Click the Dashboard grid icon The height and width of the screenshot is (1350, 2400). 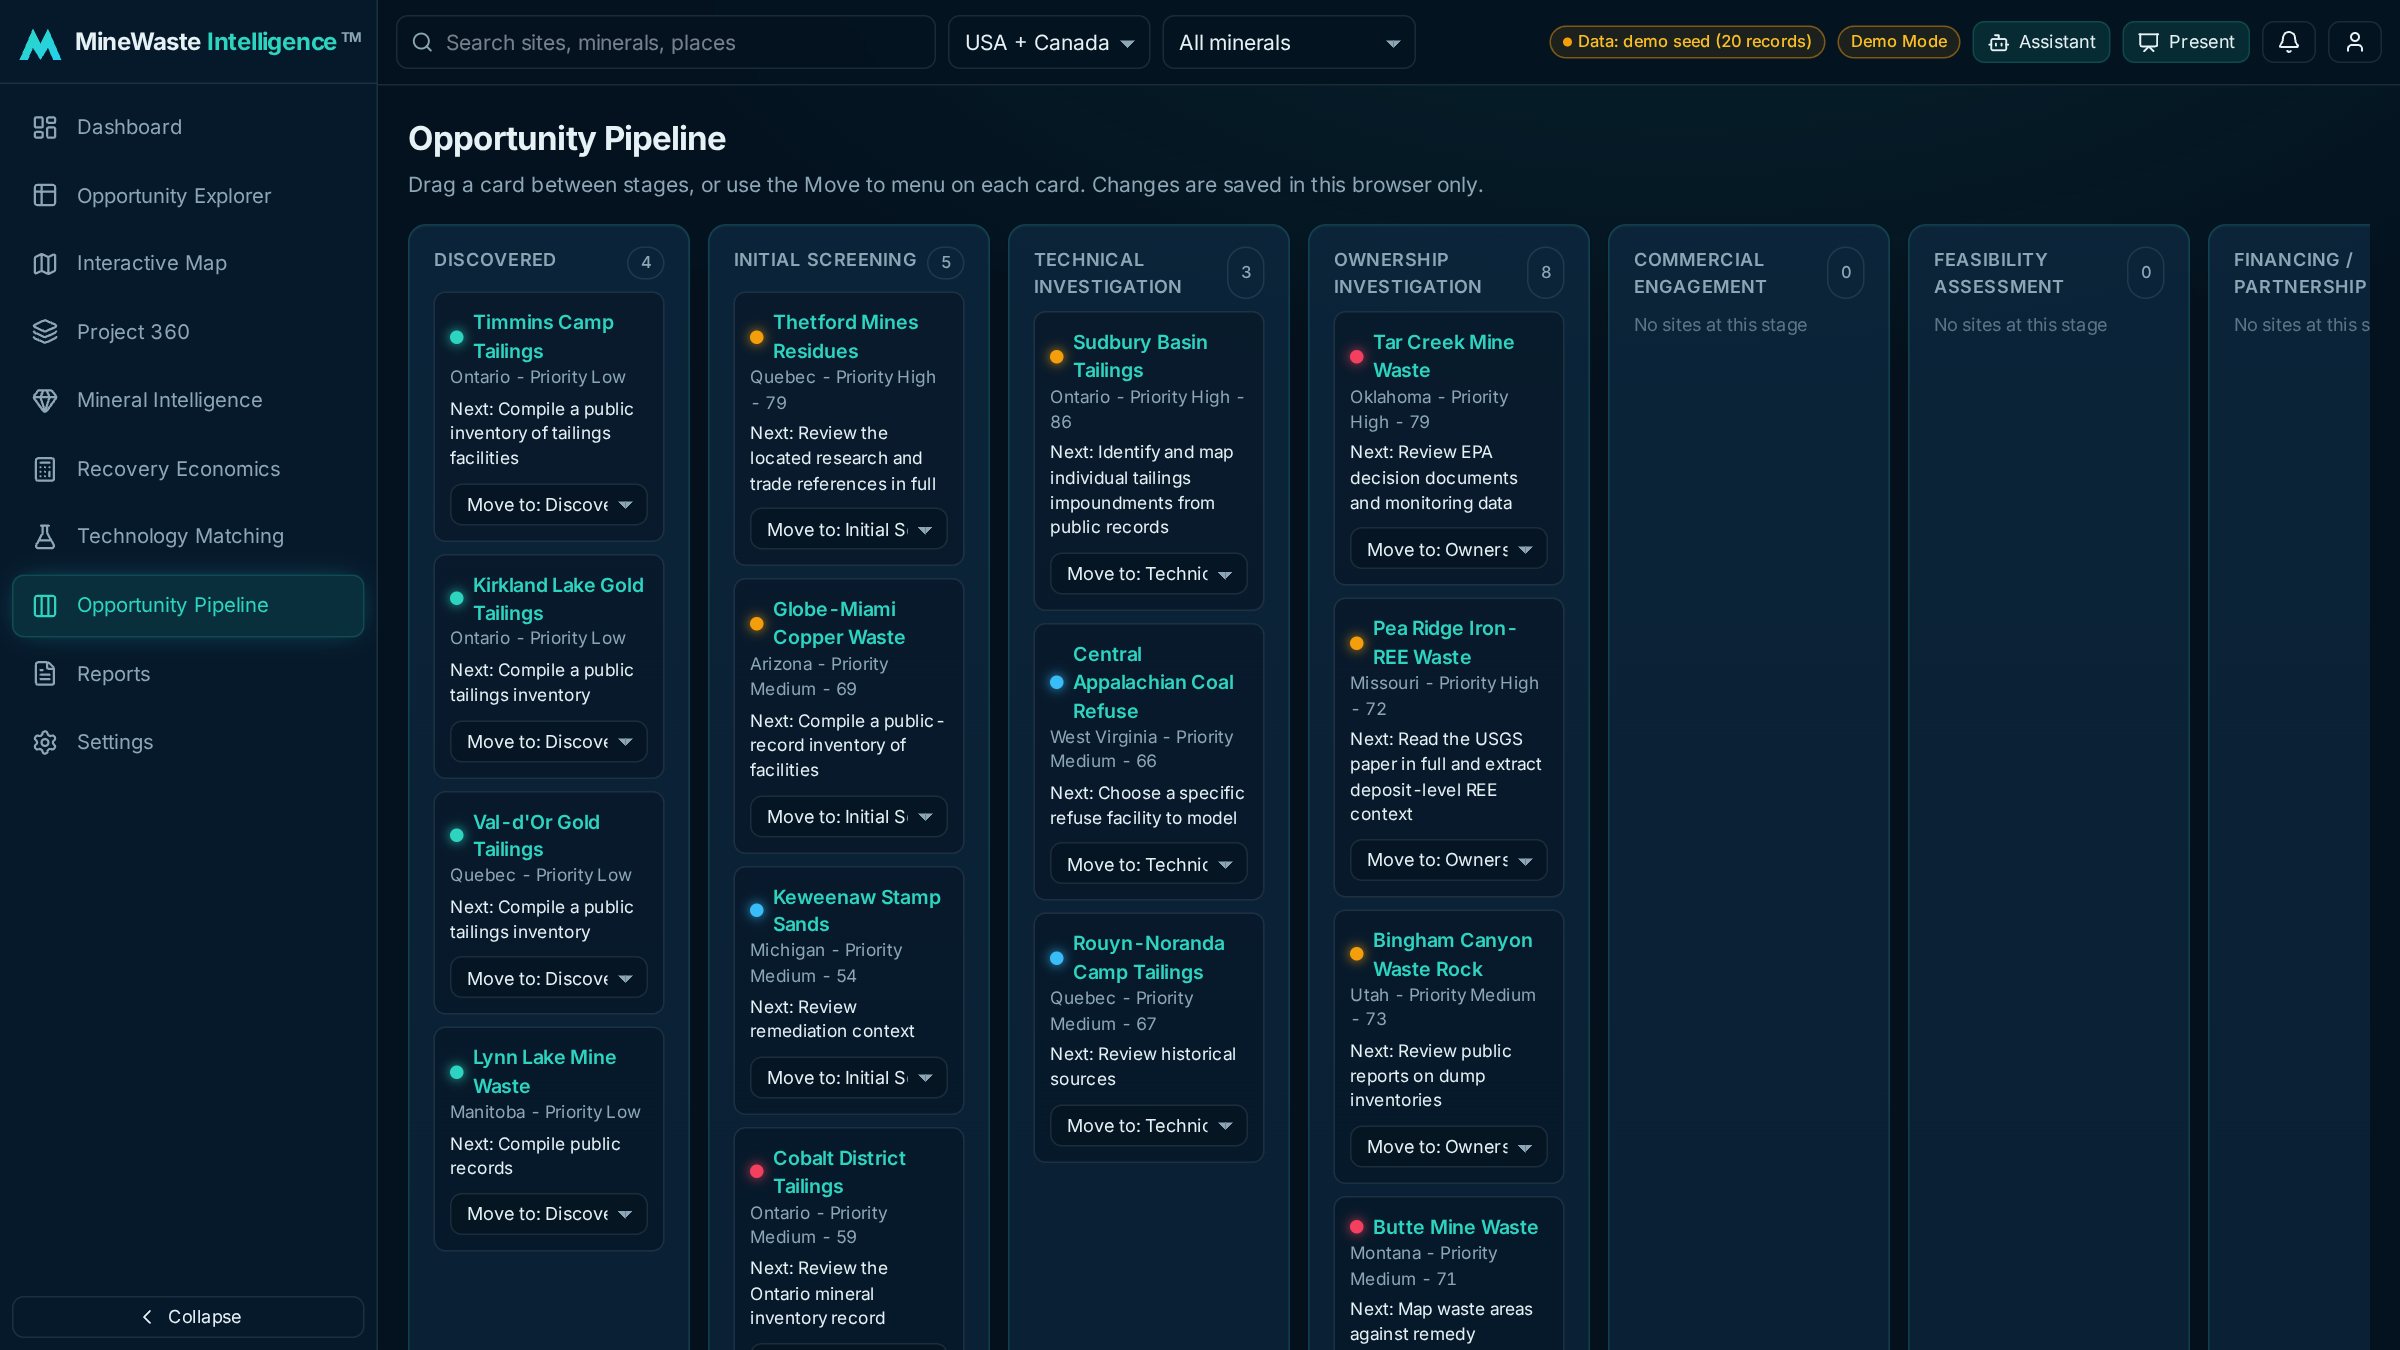coord(45,127)
